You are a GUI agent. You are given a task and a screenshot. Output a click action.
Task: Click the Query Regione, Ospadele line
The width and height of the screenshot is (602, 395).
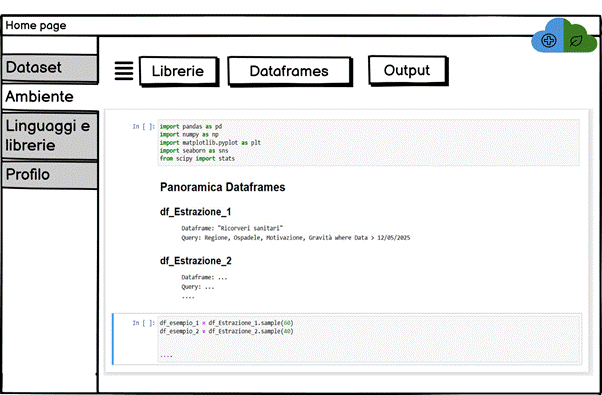coord(296,238)
